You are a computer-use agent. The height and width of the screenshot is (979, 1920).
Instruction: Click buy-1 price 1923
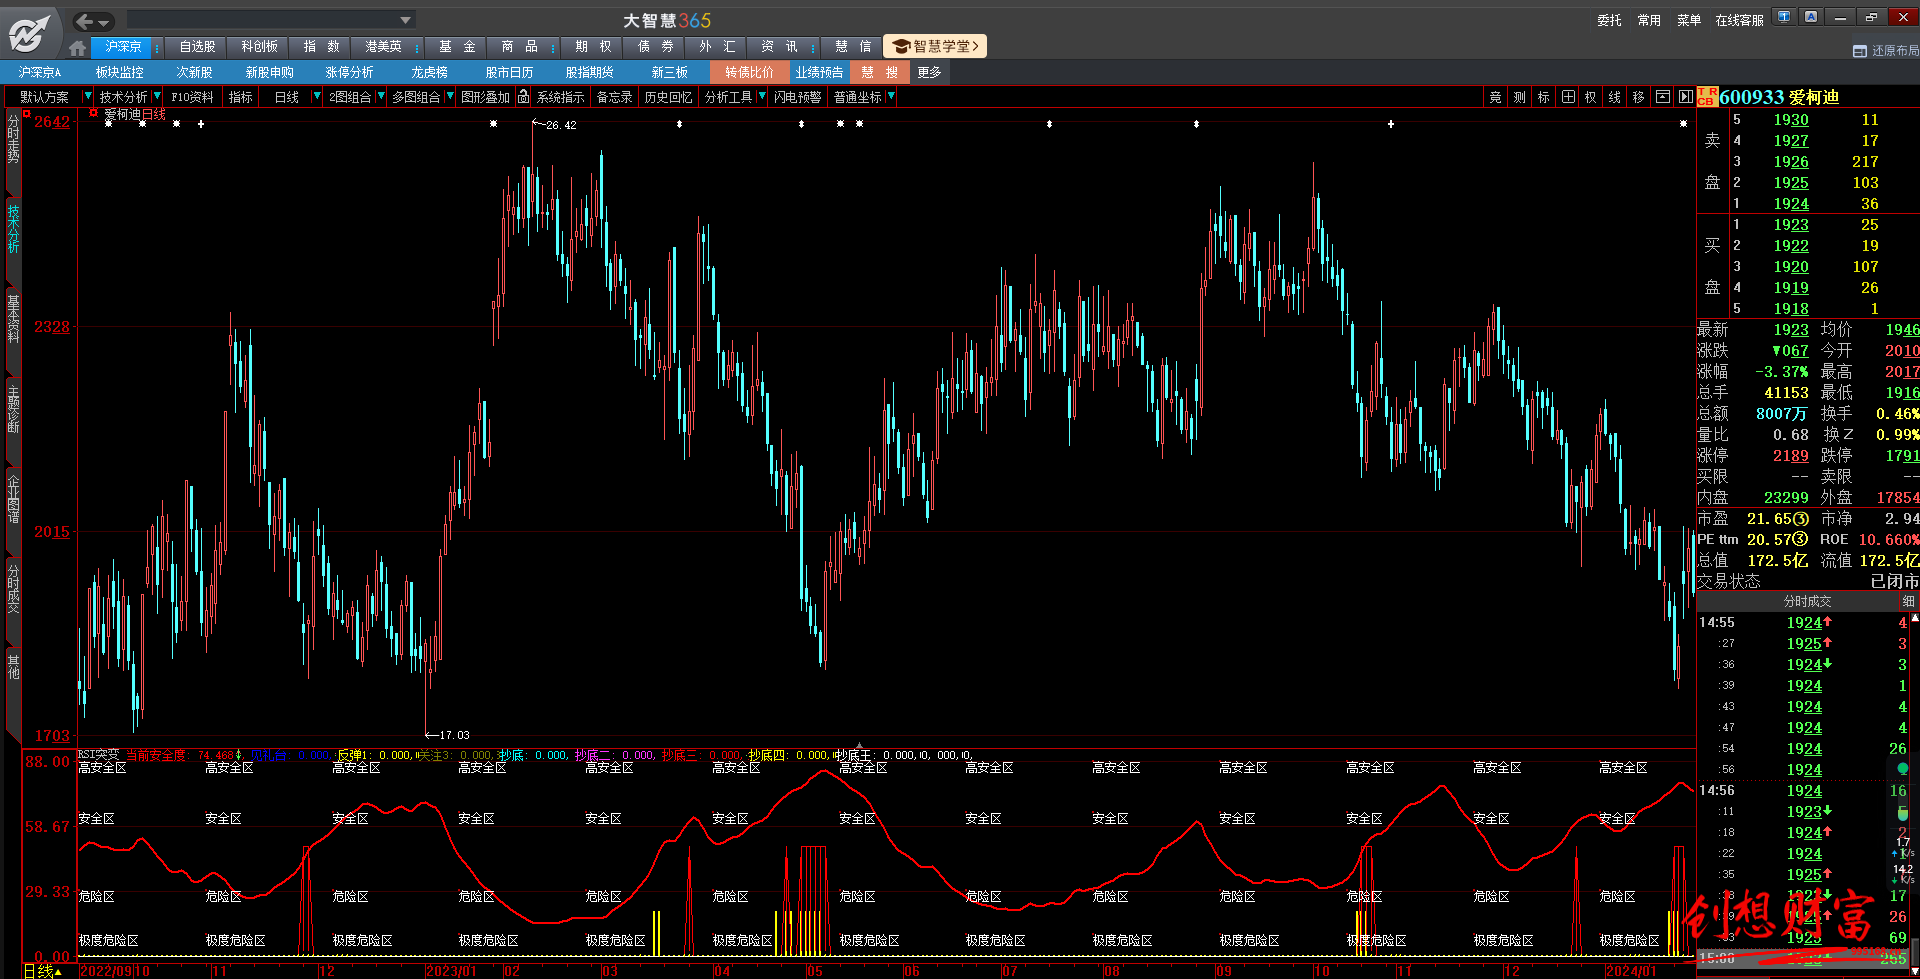[1791, 224]
